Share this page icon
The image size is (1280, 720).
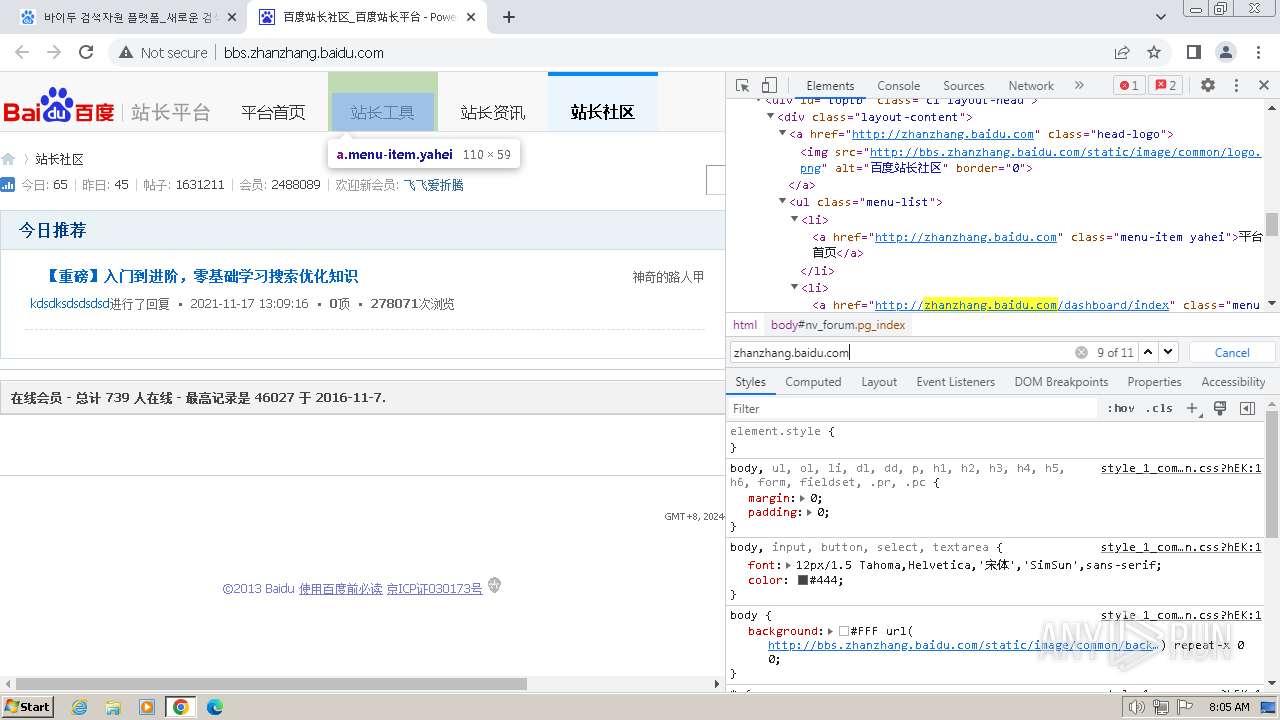[x=1122, y=52]
